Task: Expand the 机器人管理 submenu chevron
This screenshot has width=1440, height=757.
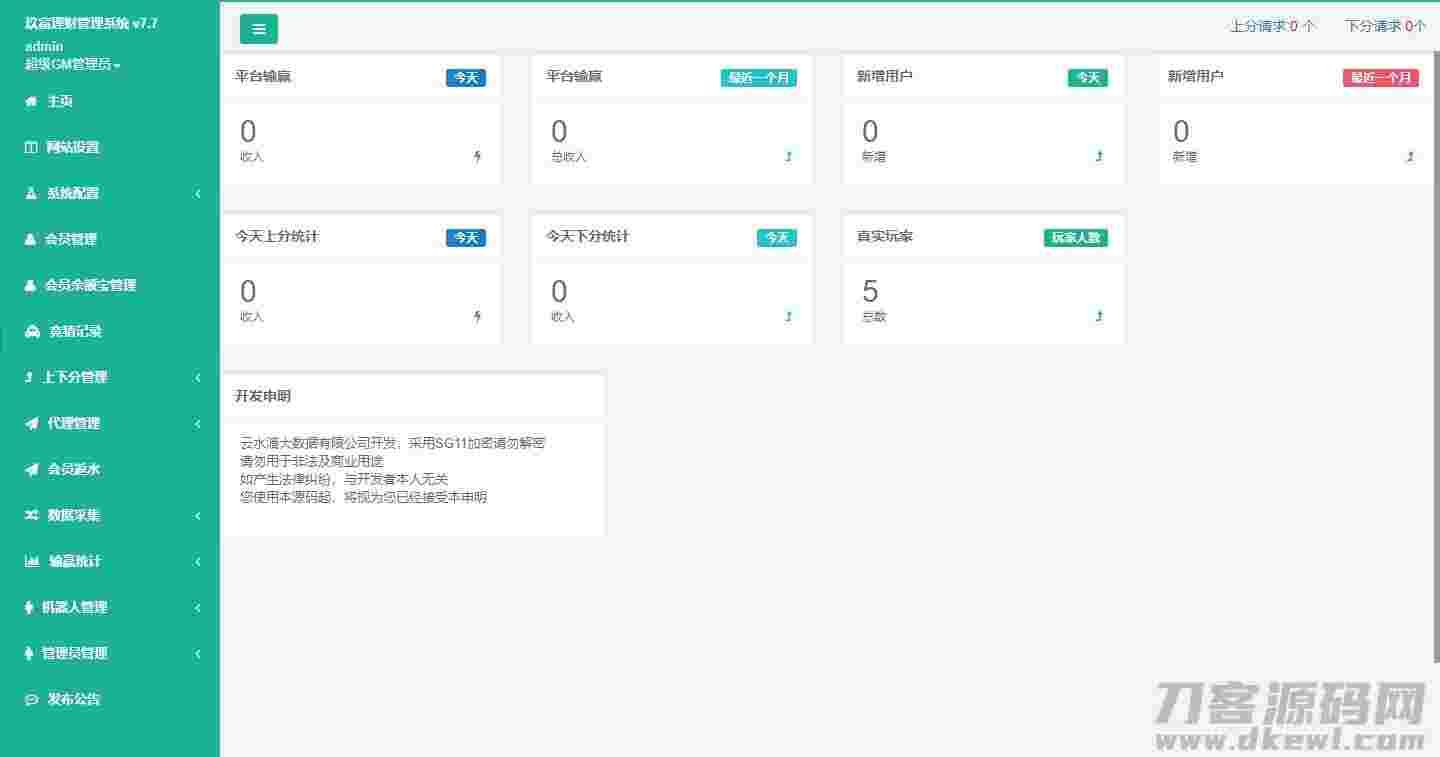Action: [198, 607]
